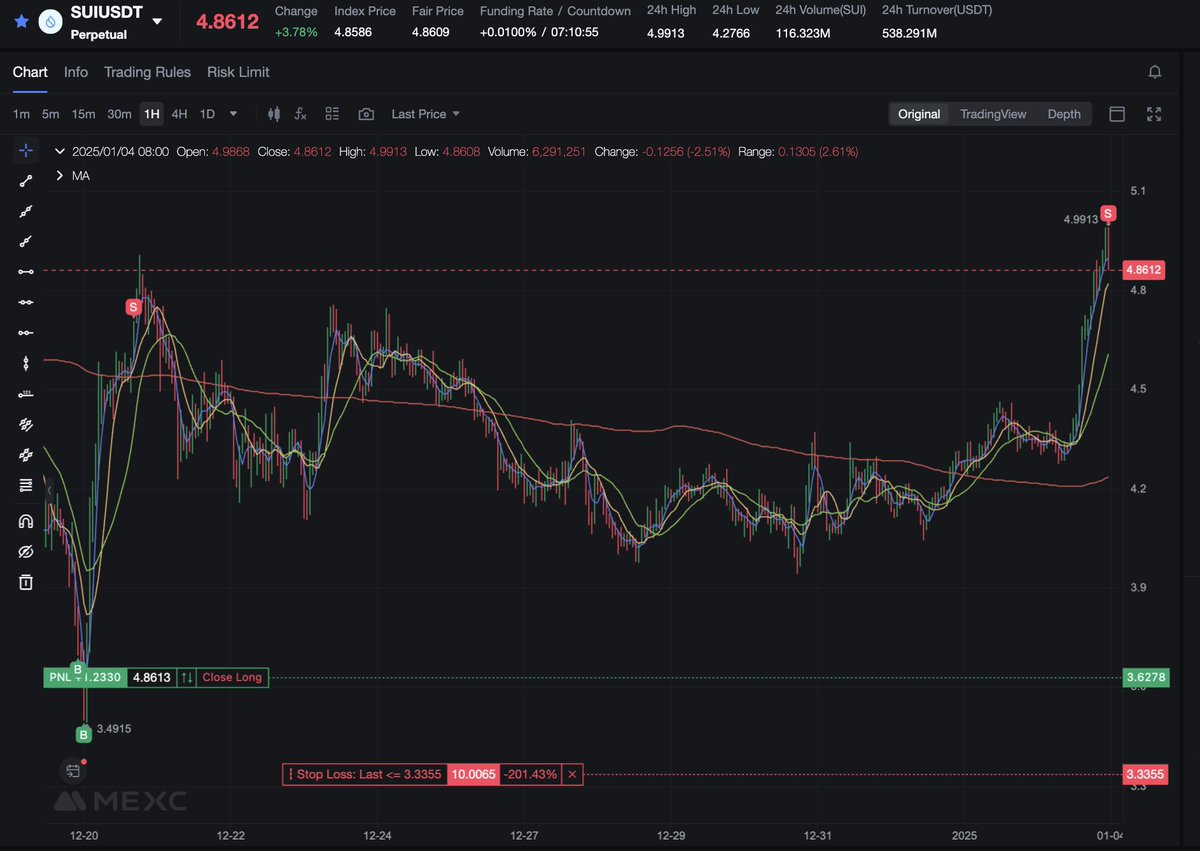Click the PNL position label
Viewport: 1200px width, 851px height.
point(85,677)
